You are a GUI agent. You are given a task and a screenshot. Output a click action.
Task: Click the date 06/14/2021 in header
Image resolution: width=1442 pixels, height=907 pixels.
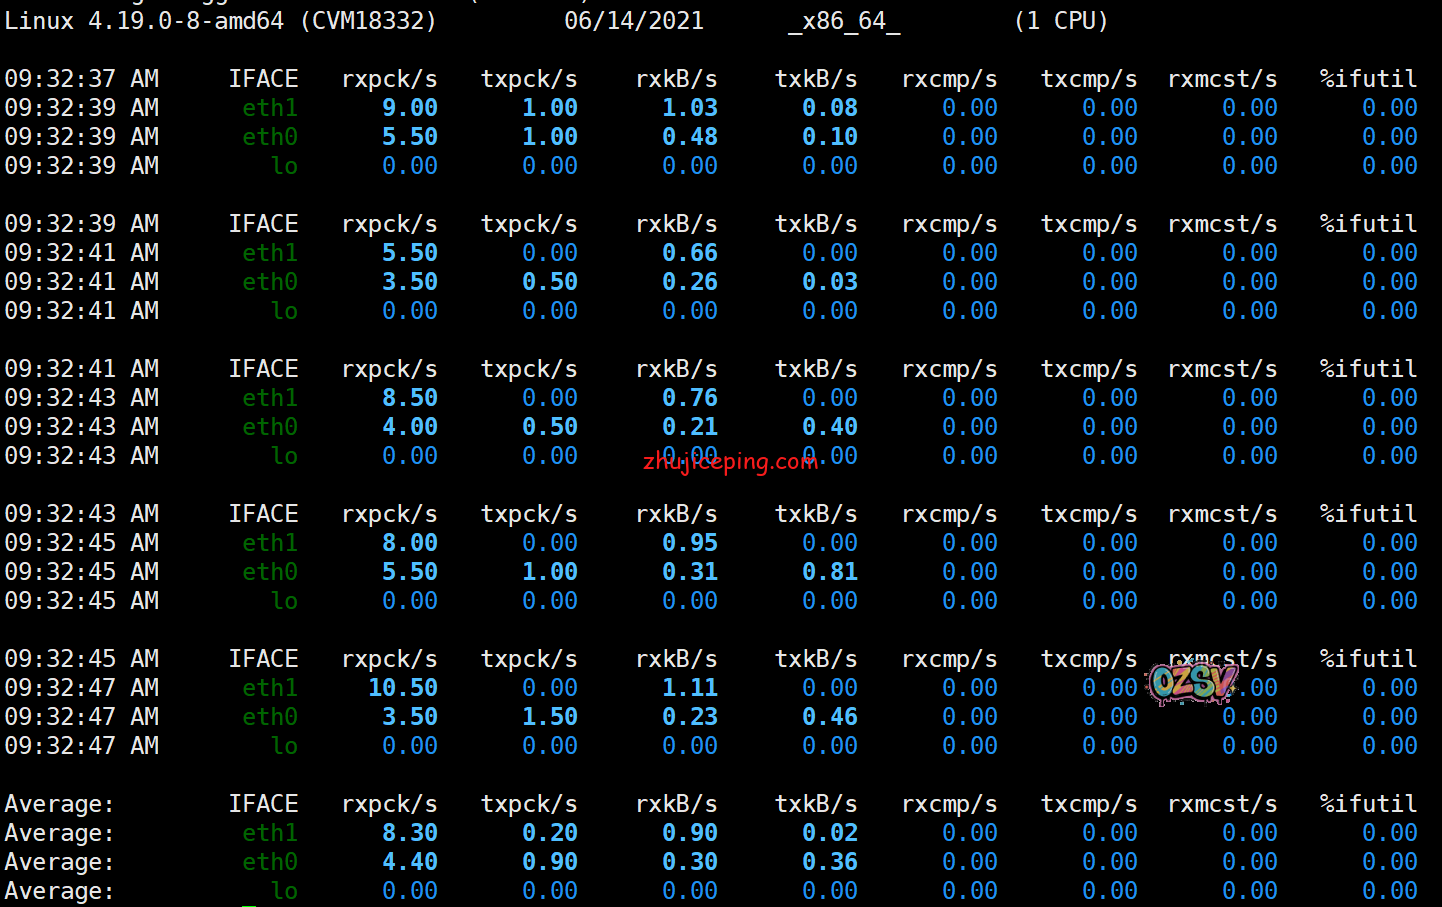(634, 21)
